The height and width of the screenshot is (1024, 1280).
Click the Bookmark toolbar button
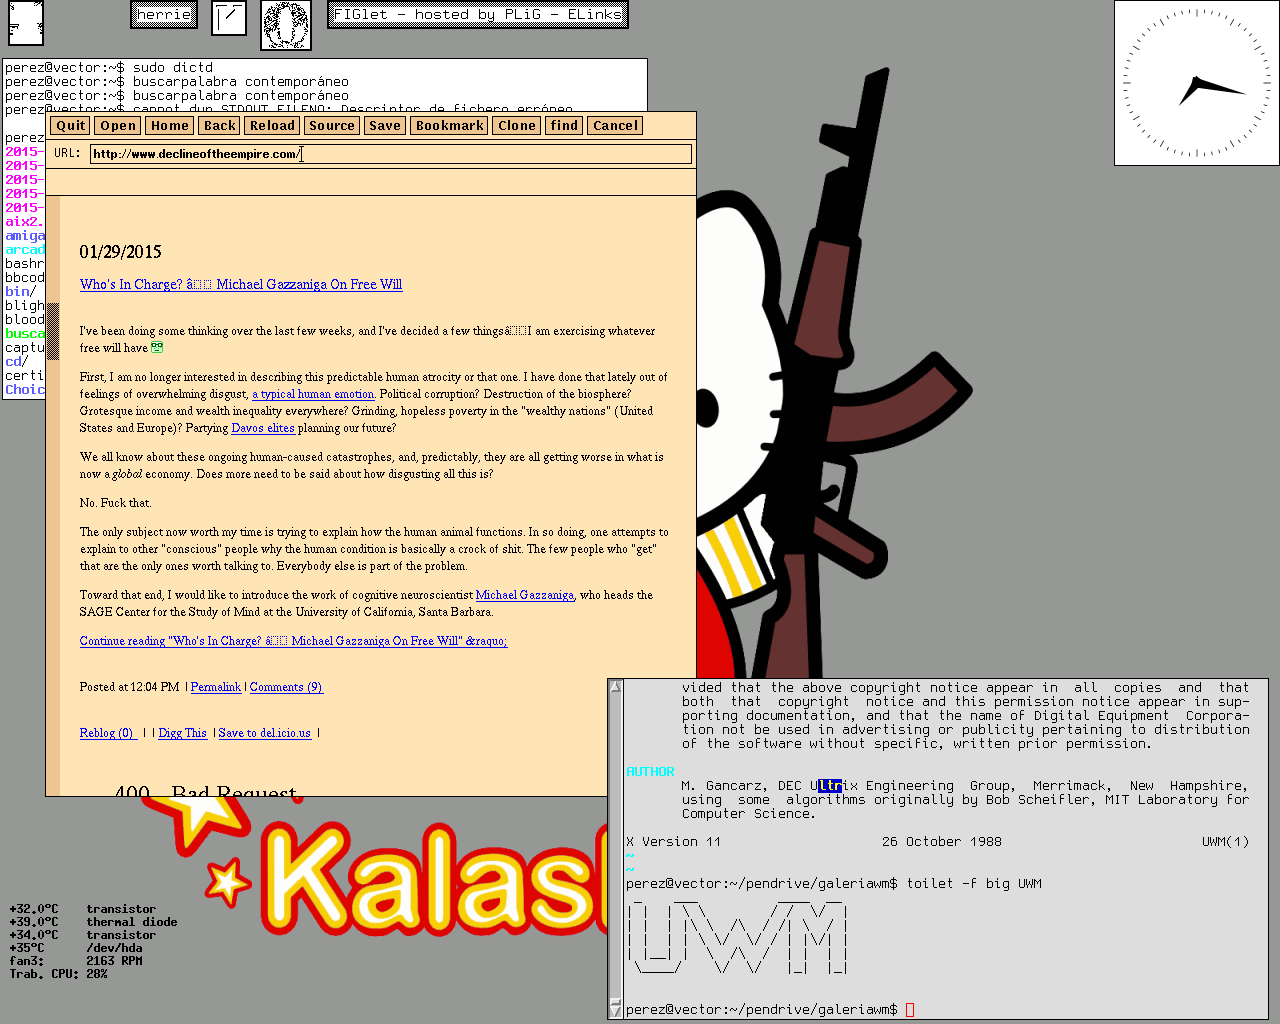[449, 126]
